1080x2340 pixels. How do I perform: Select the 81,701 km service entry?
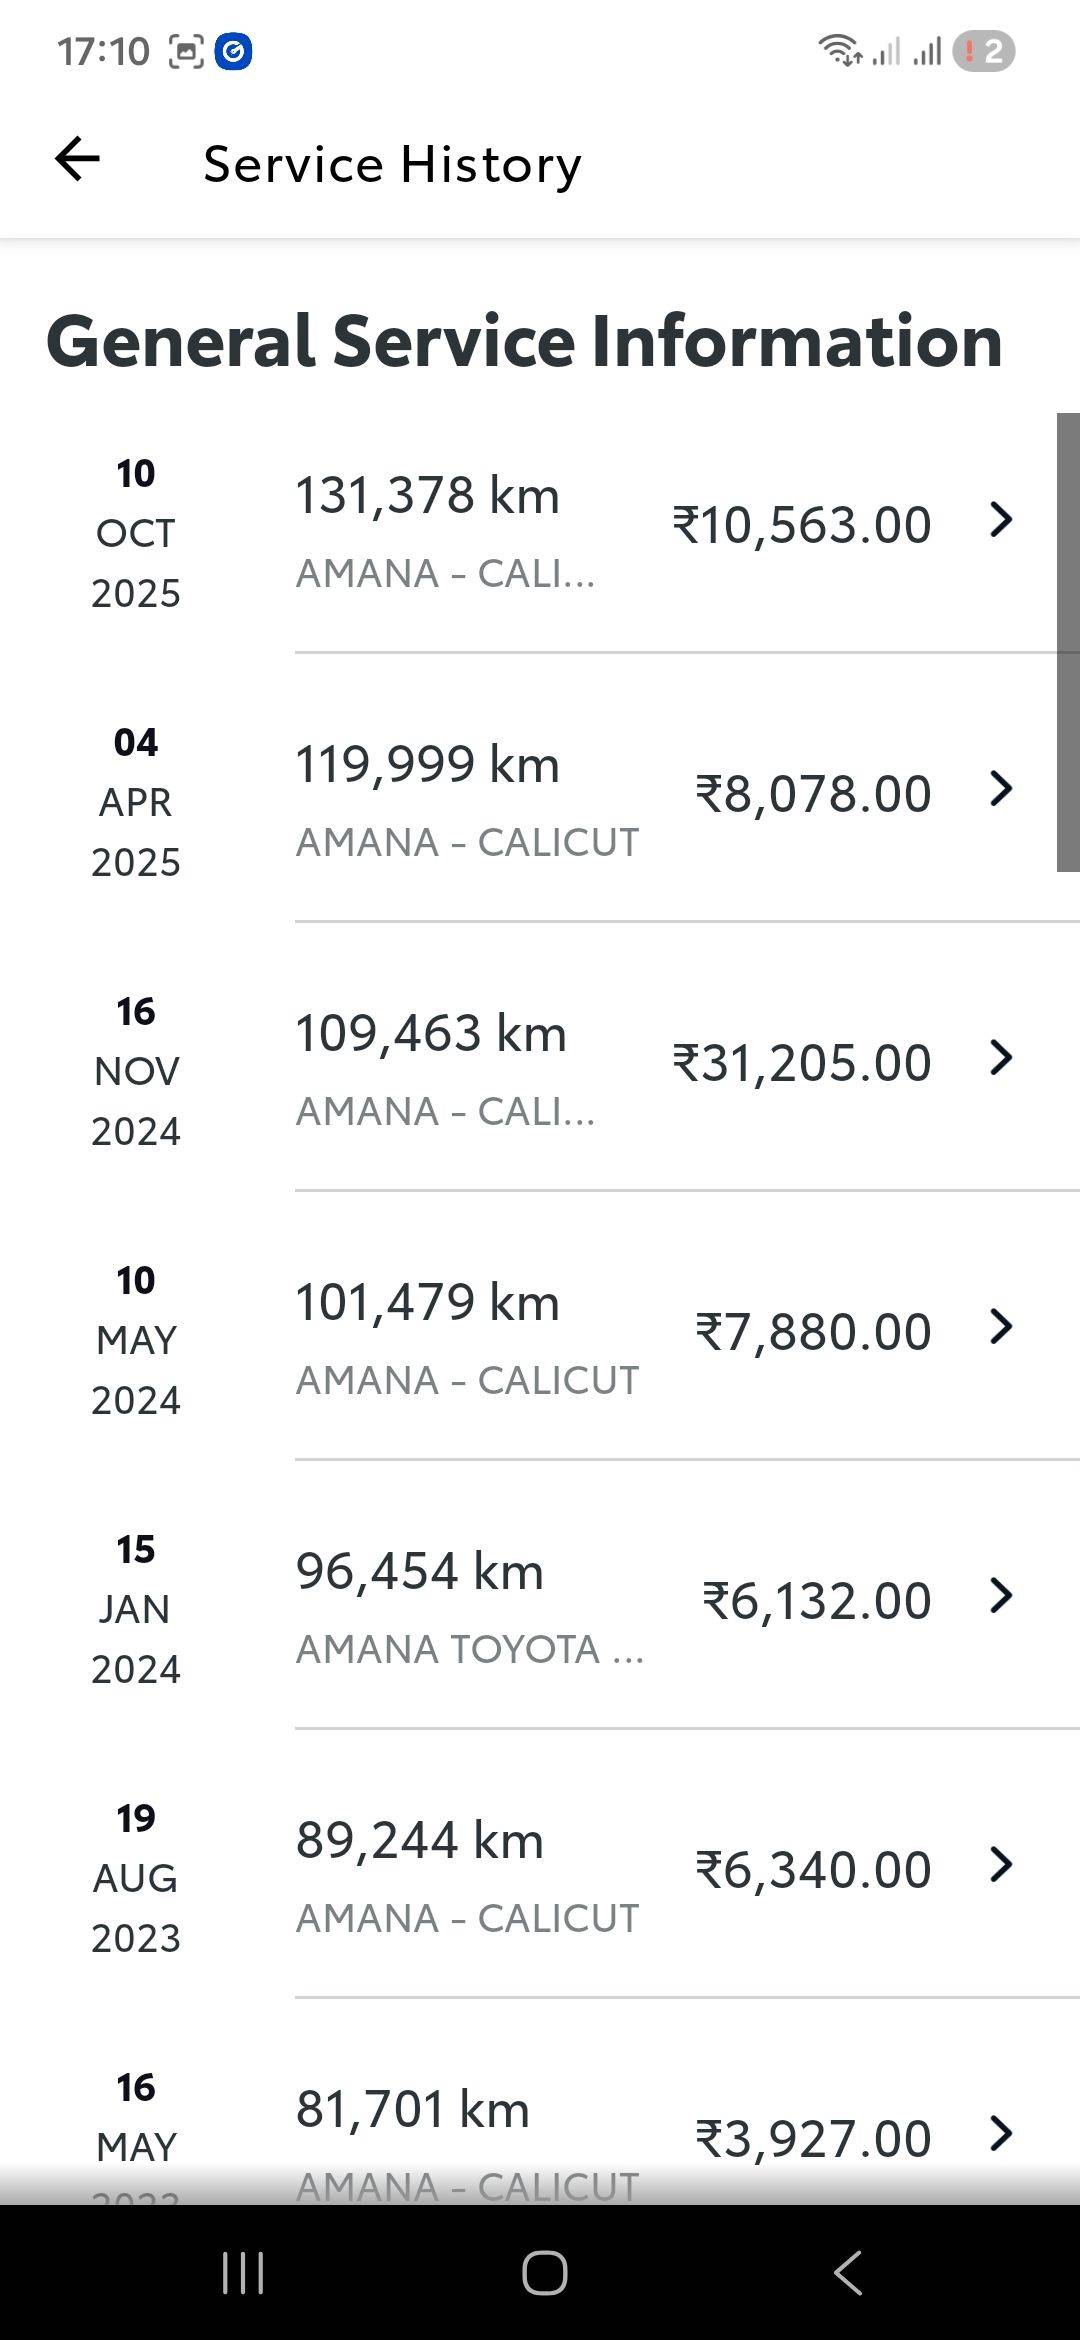click(x=412, y=2110)
